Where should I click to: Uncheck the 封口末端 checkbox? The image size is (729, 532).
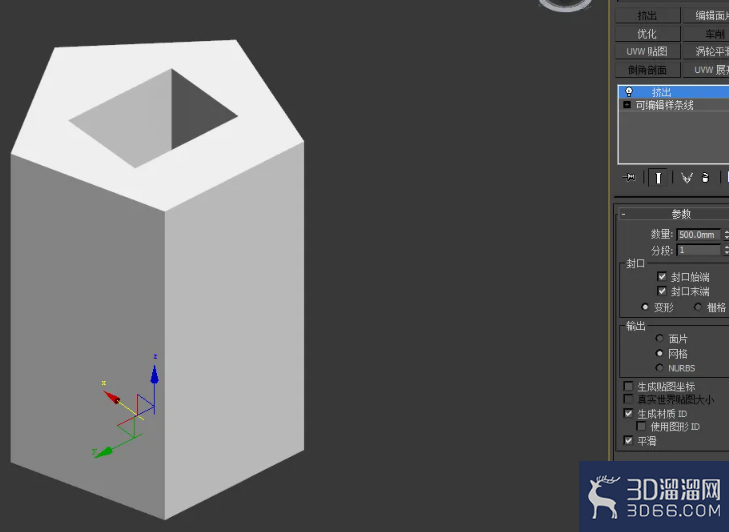pos(662,291)
